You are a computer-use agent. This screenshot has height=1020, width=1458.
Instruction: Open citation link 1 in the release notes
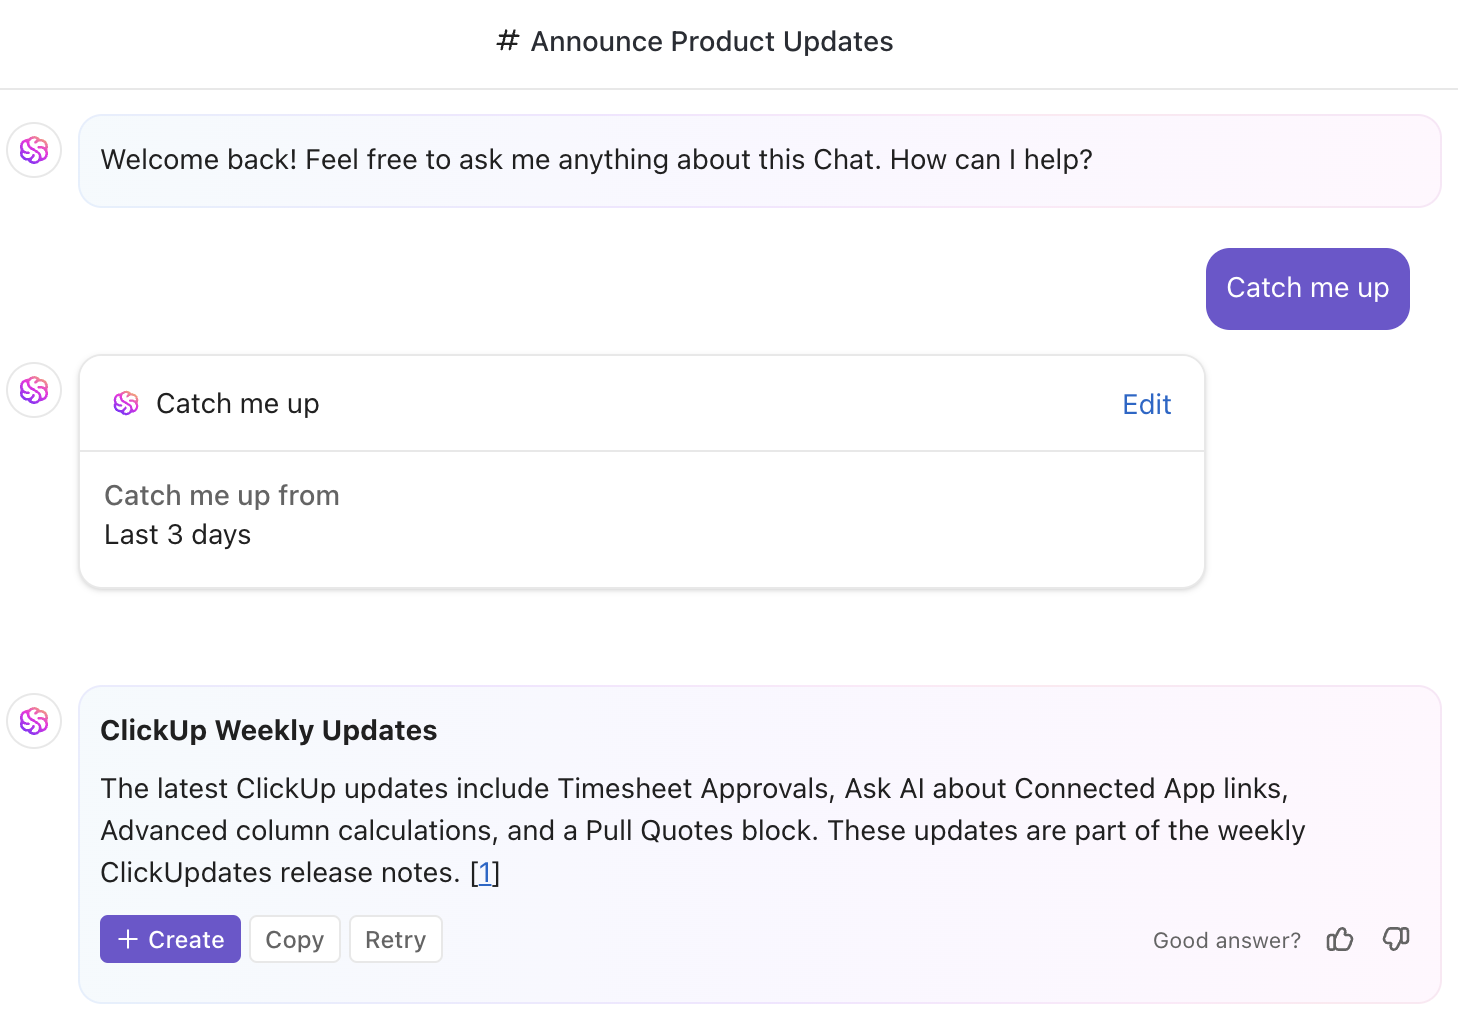pyautogui.click(x=486, y=872)
